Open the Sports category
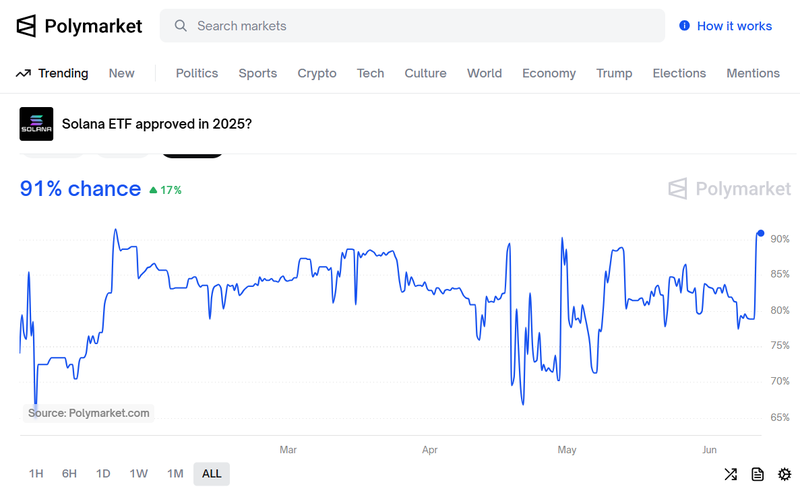800x497 pixels. coord(258,73)
